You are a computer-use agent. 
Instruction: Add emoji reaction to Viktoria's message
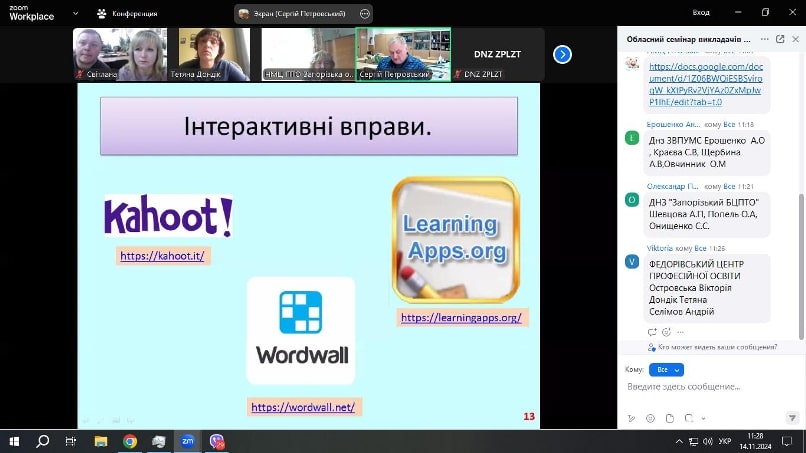(666, 332)
